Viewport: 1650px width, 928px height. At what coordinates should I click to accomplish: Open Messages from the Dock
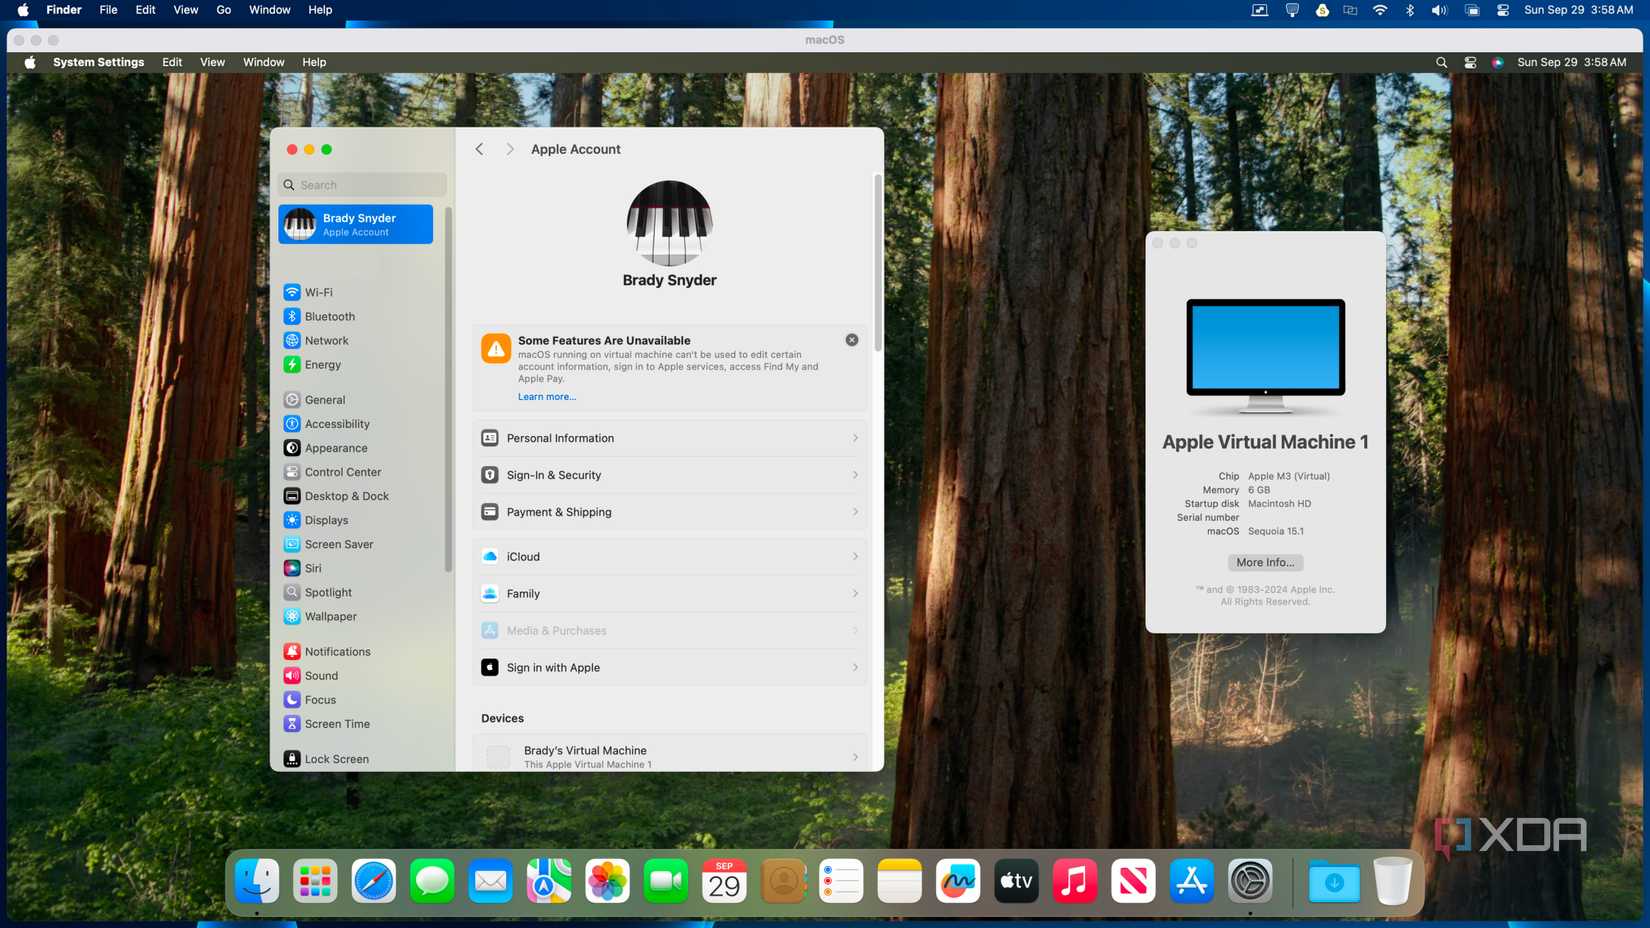pyautogui.click(x=432, y=881)
